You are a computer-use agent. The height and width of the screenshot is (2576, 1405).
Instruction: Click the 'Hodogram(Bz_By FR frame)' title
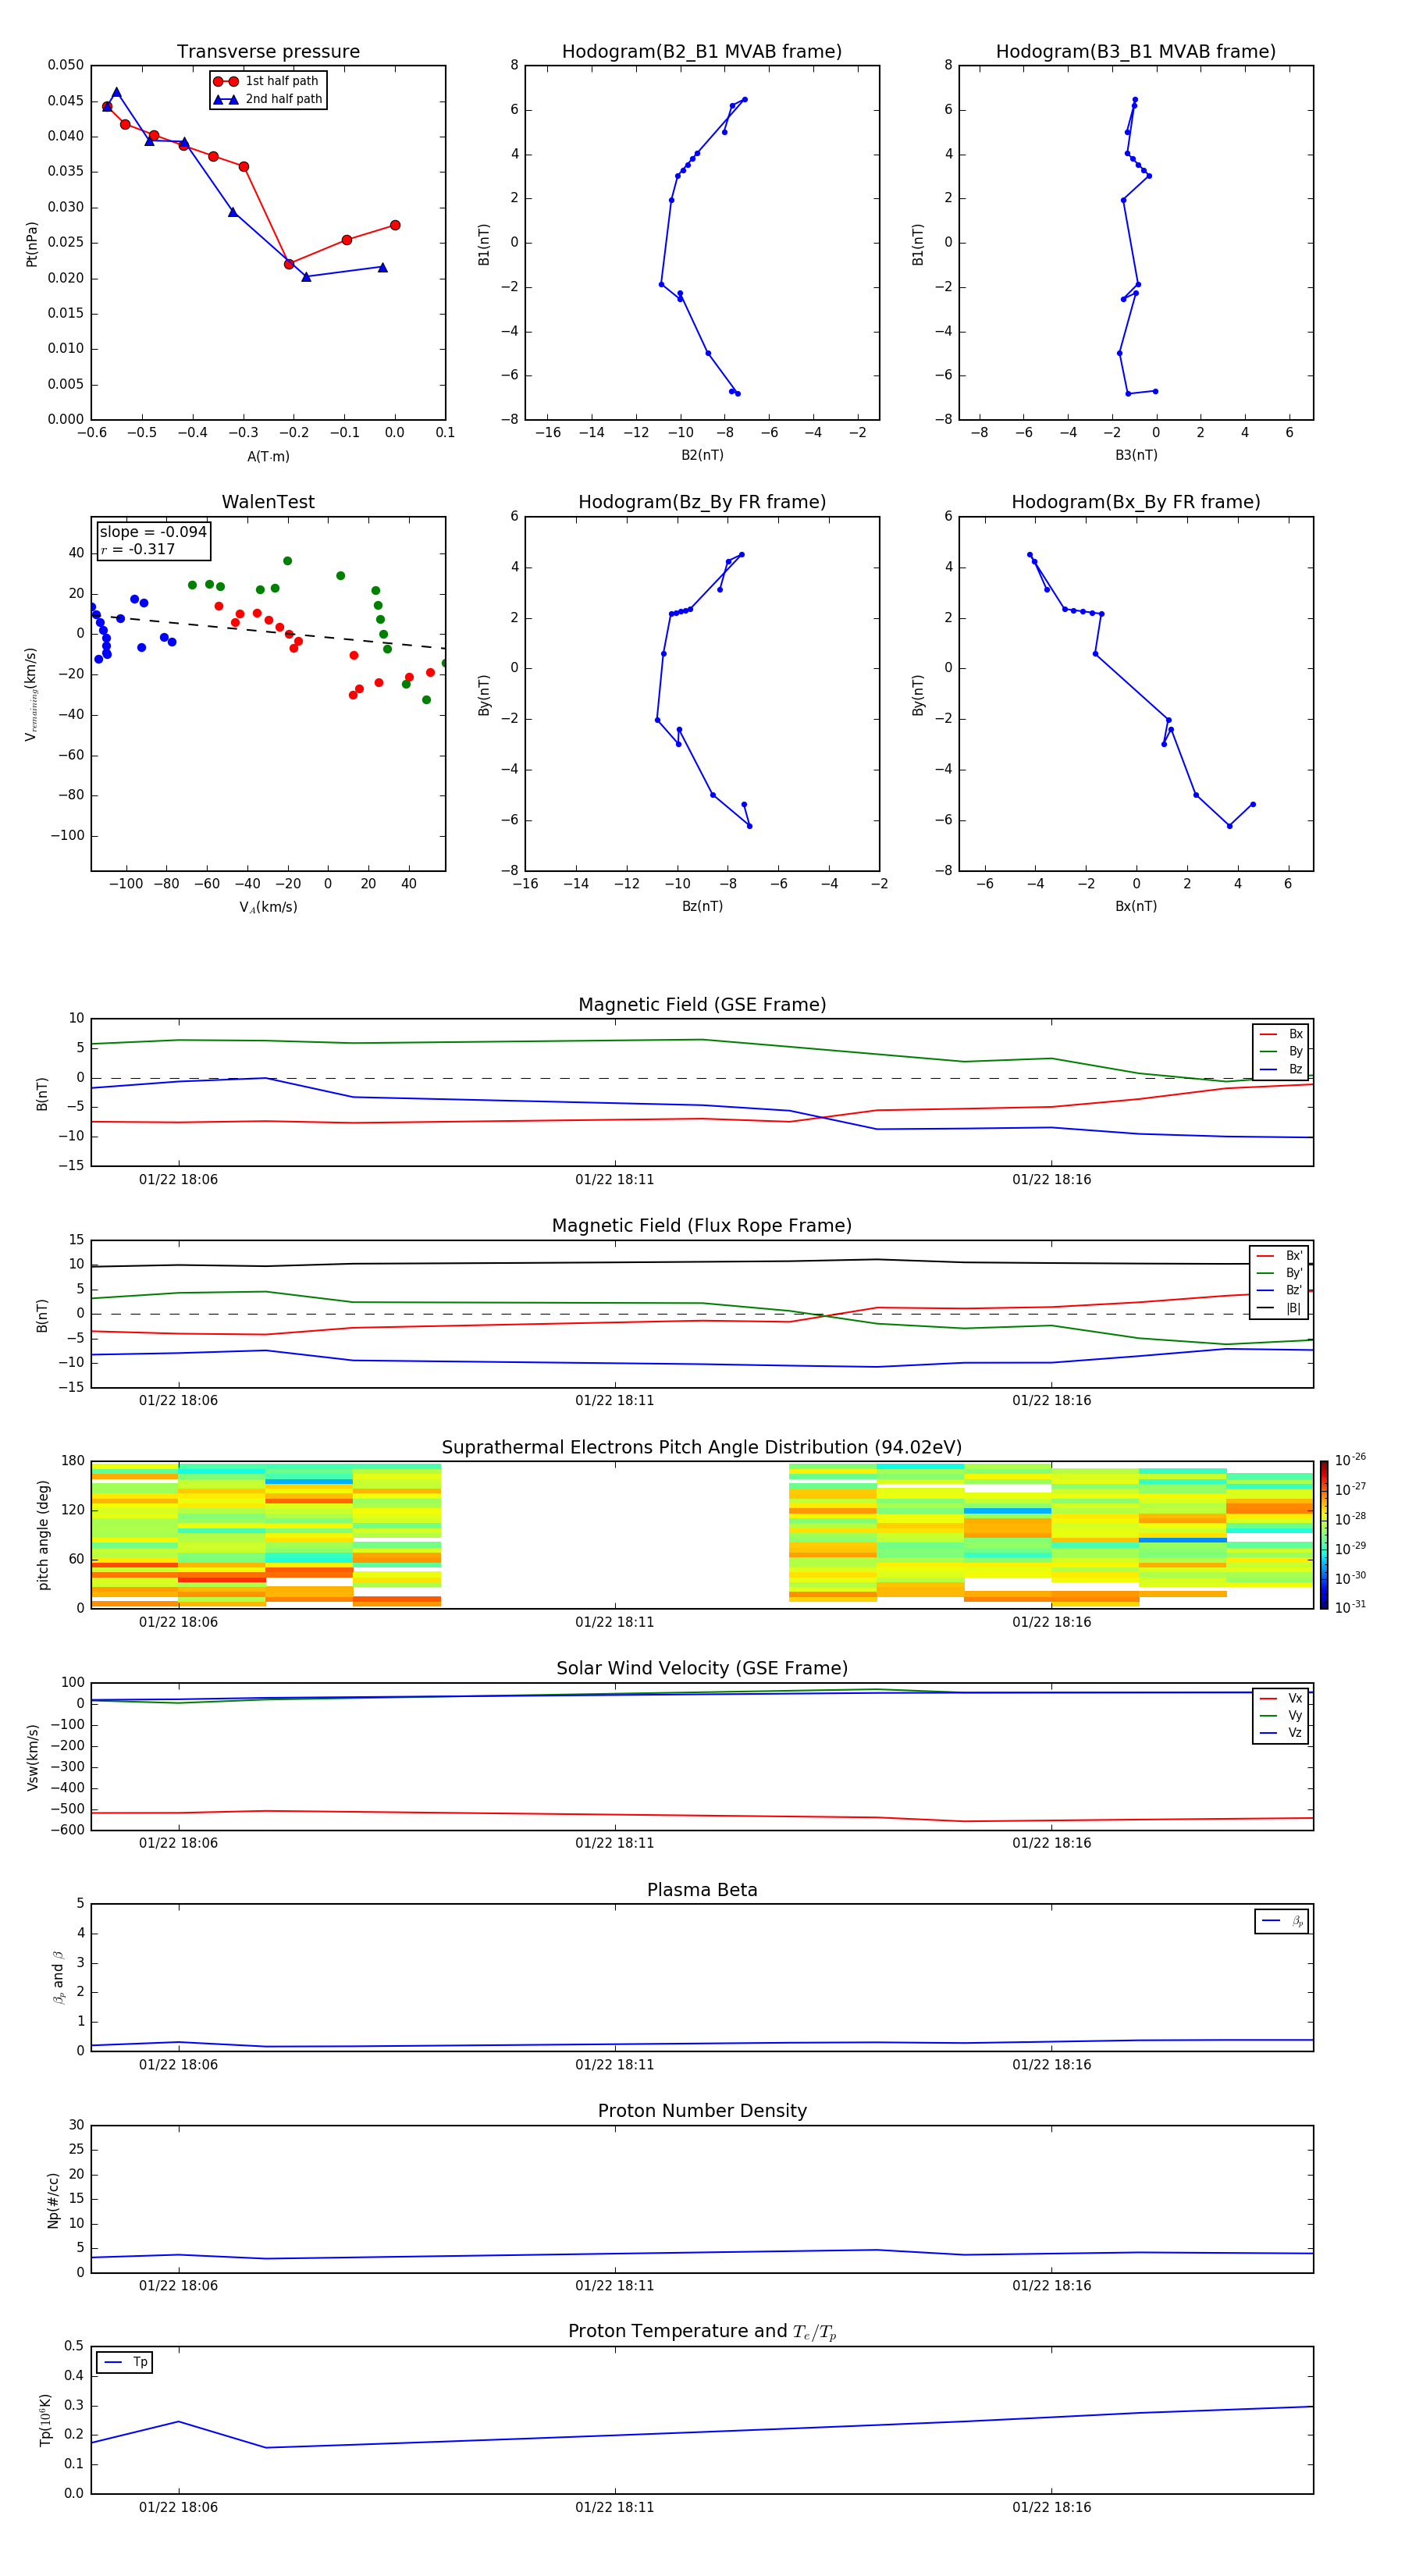point(702,502)
